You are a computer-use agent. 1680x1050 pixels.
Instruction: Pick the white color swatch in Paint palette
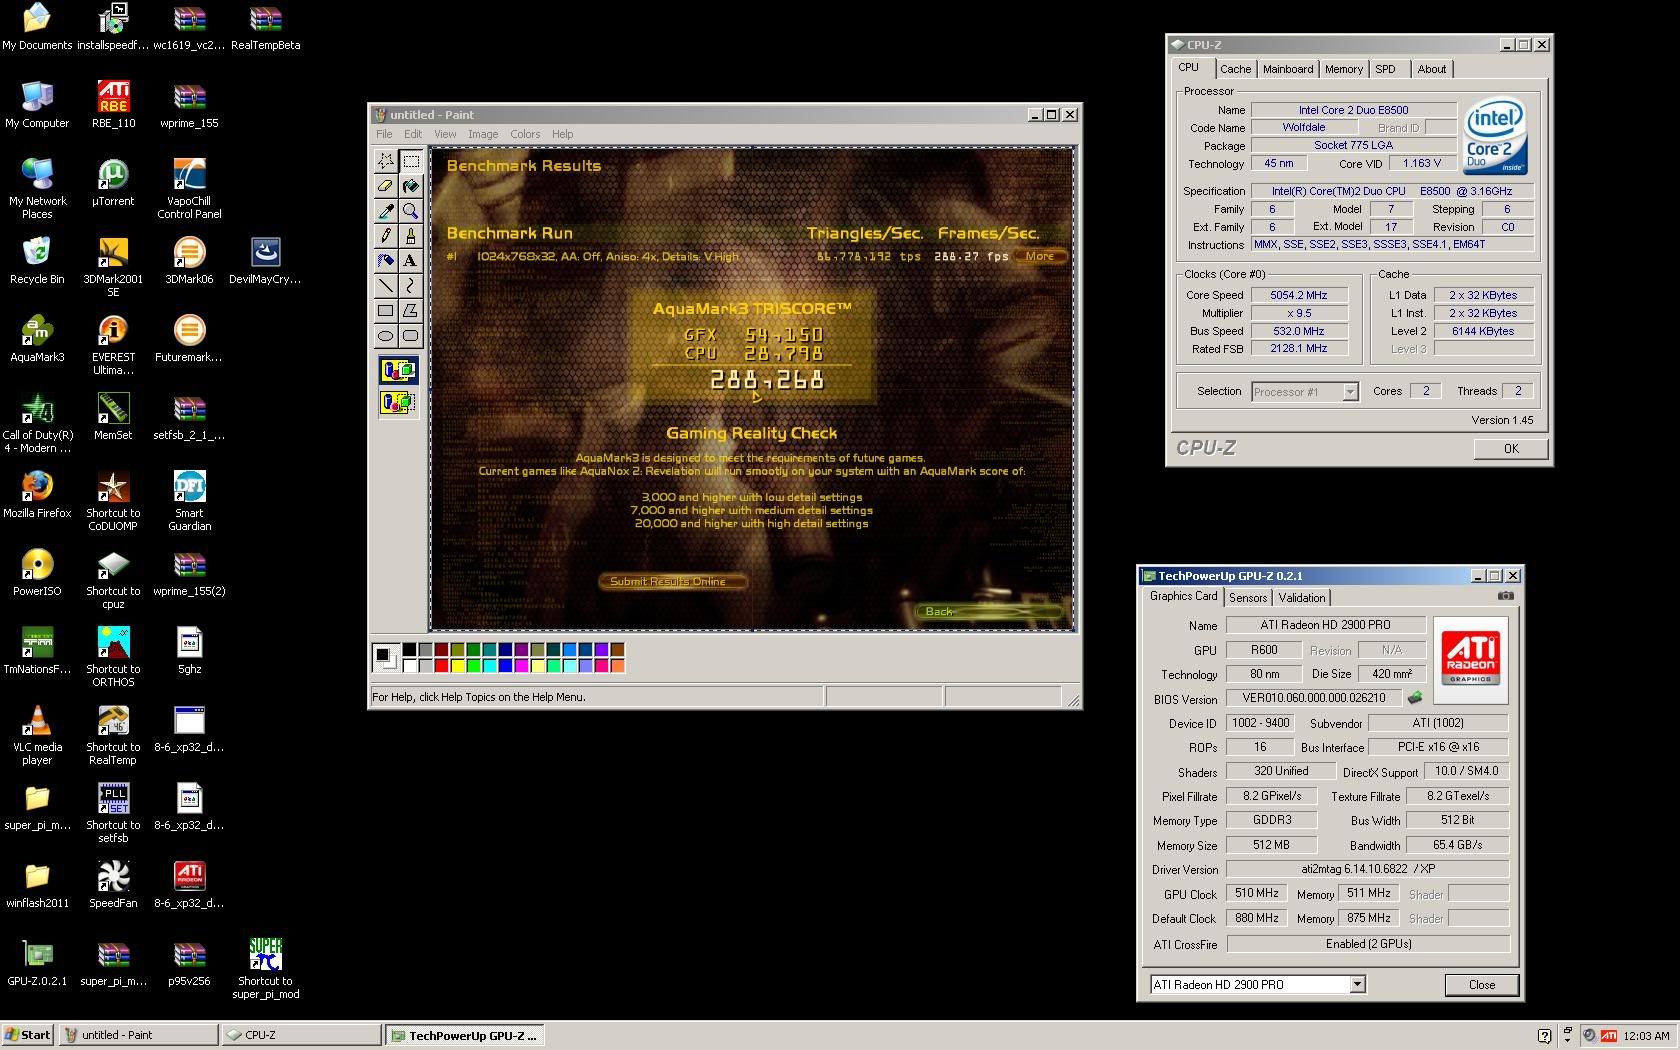point(409,665)
